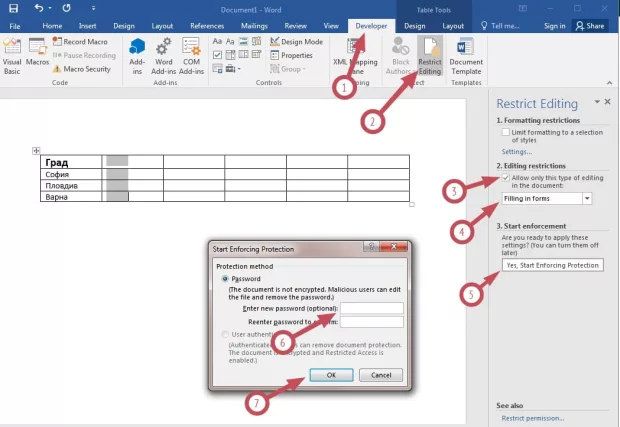Click the Enter new password field
This screenshot has height=427, width=620.
[x=372, y=308]
